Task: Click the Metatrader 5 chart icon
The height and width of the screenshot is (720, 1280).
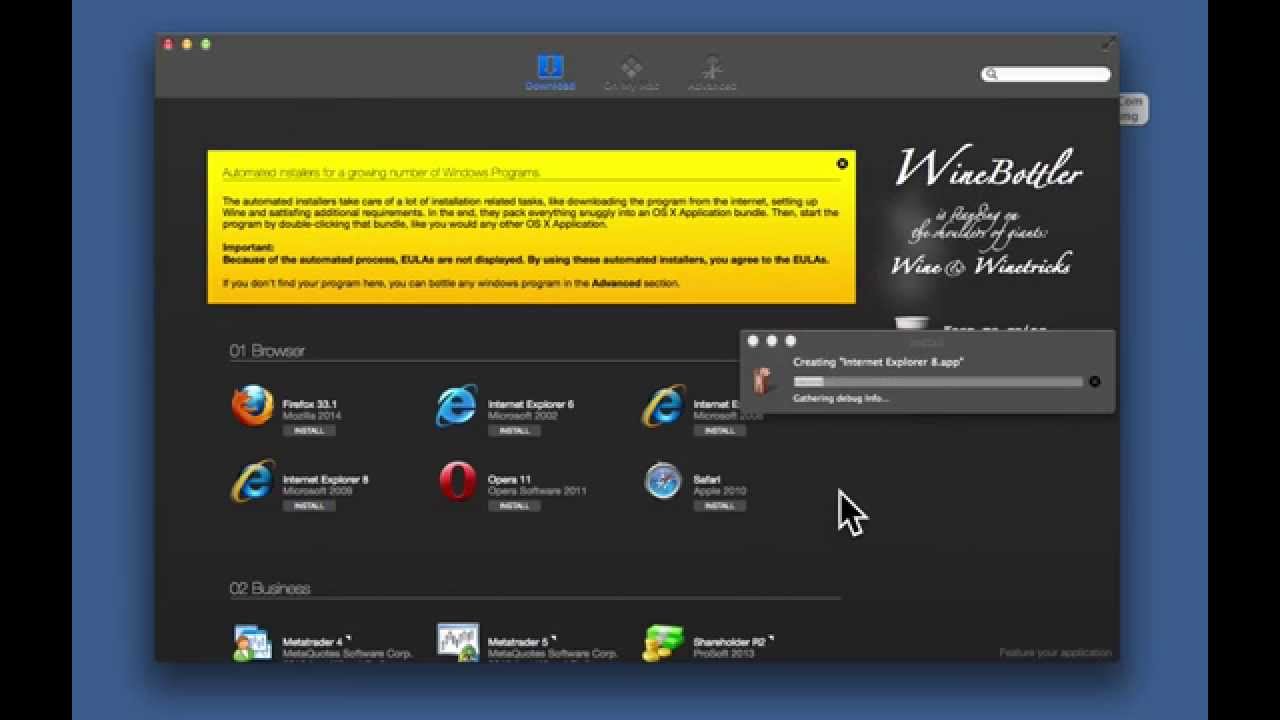Action: (458, 642)
